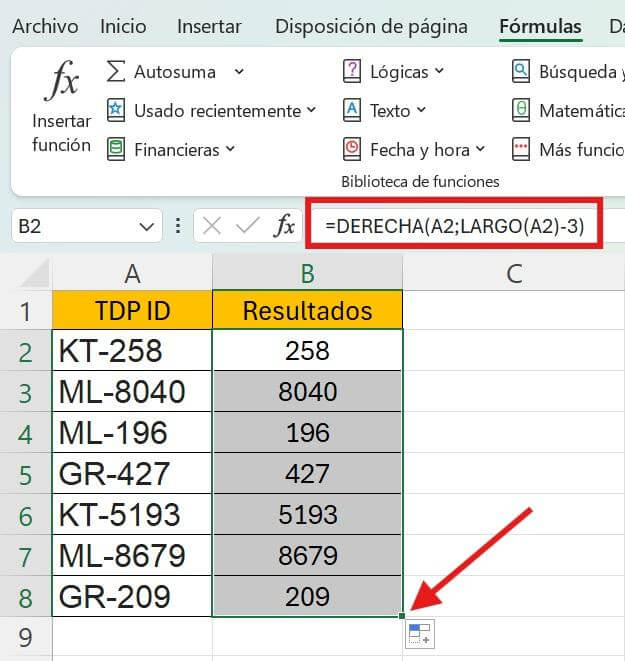Switch to the Inicio tab
625x661 pixels.
[x=123, y=27]
